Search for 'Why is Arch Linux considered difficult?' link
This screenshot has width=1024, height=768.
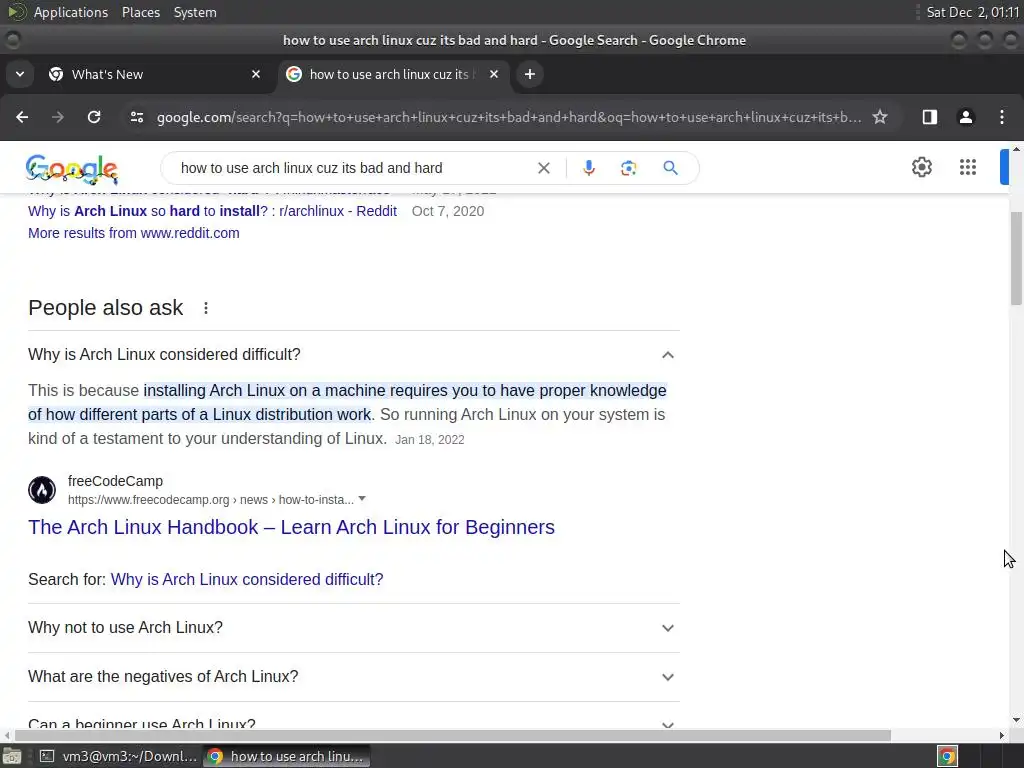coord(247,579)
